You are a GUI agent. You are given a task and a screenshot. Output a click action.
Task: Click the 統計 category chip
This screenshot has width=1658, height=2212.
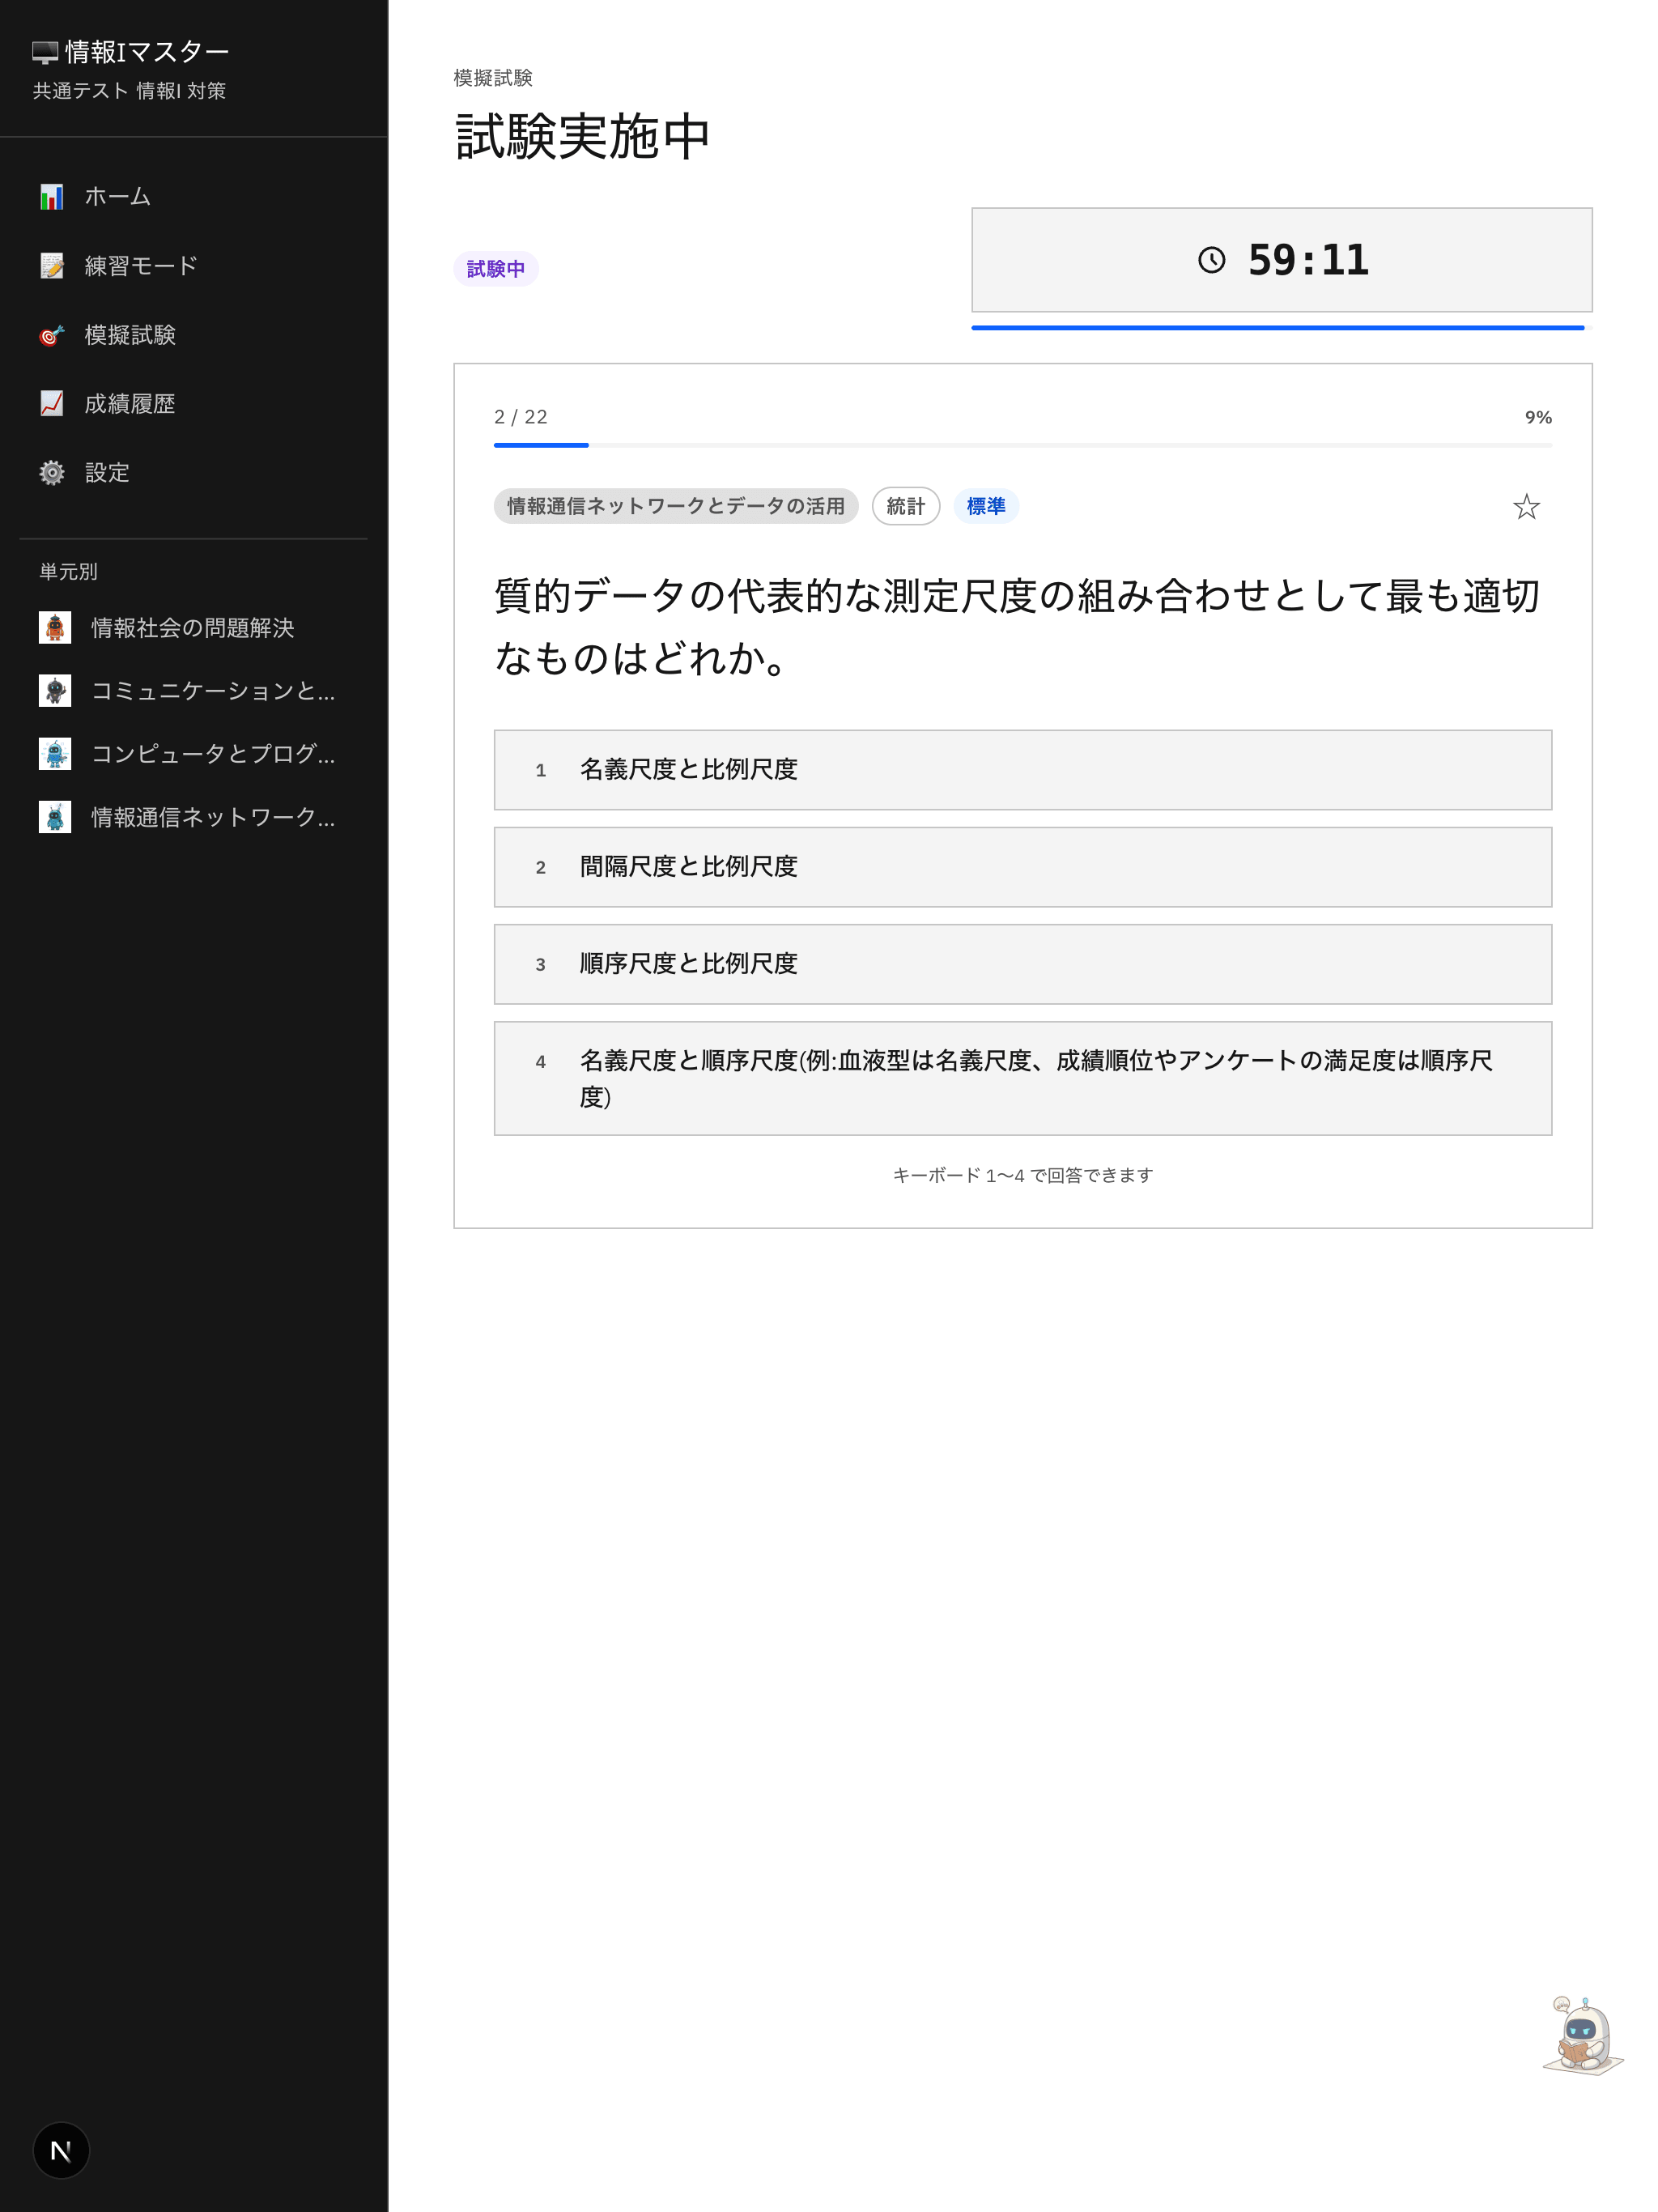click(905, 506)
